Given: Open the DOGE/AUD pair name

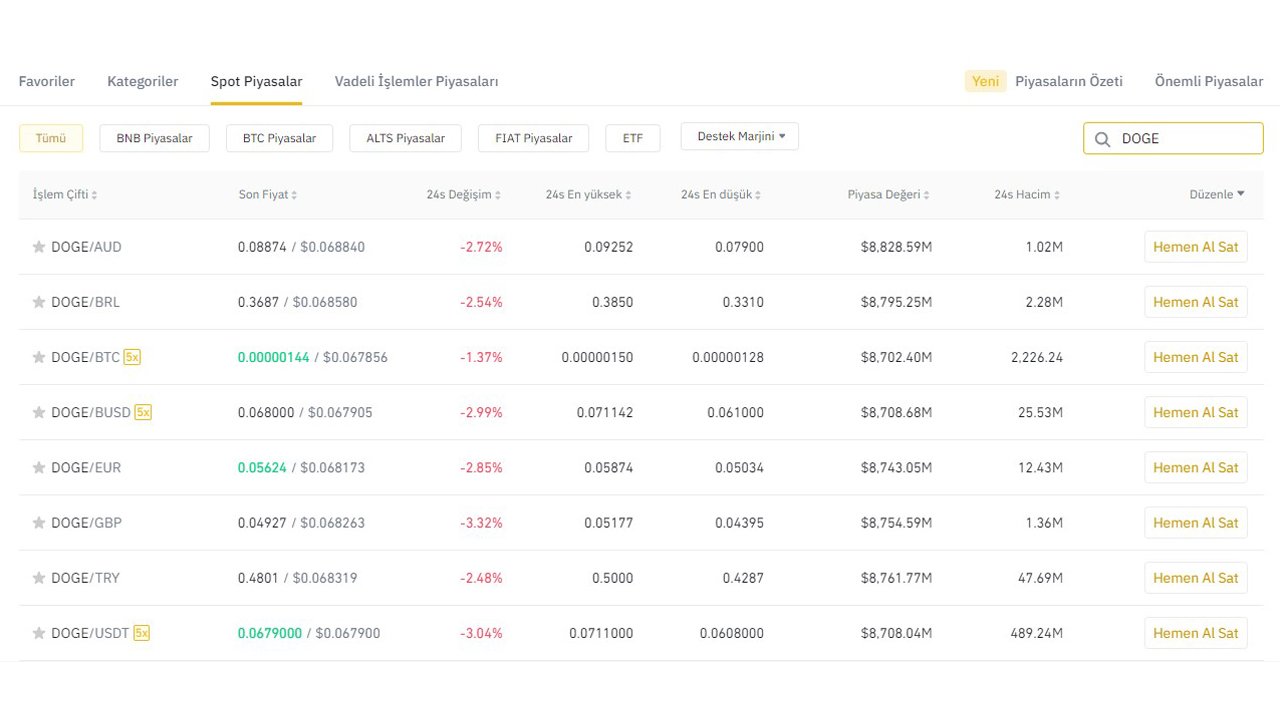Looking at the screenshot, I should coord(86,247).
